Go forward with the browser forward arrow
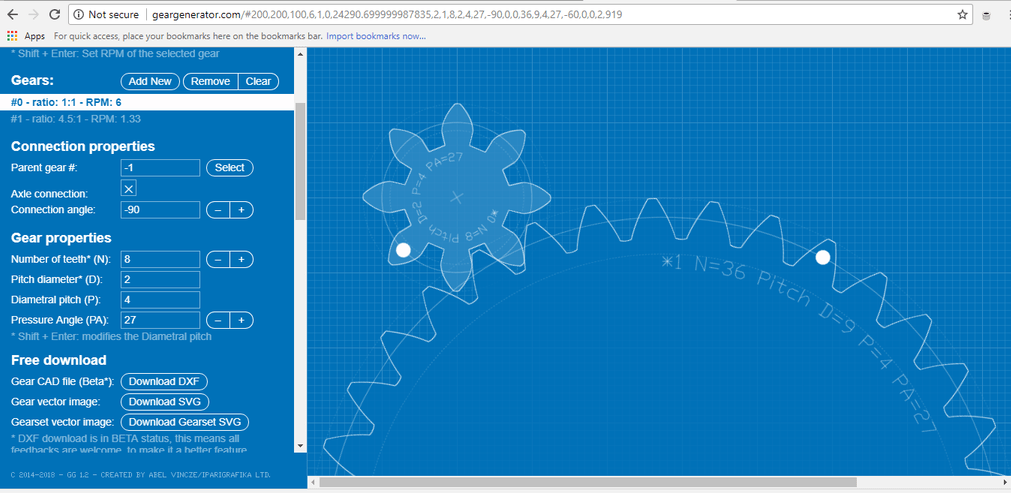This screenshot has height=493, width=1011. pos(34,14)
